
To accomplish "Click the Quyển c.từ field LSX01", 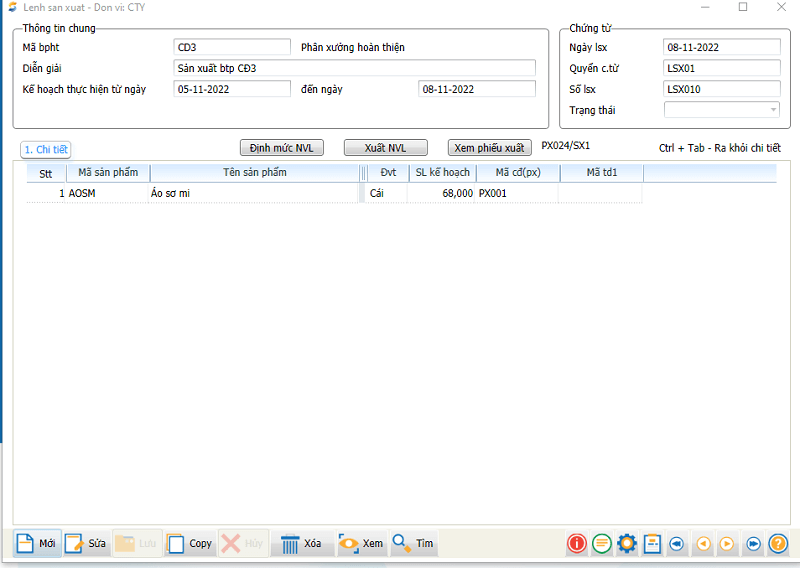I will click(x=722, y=68).
